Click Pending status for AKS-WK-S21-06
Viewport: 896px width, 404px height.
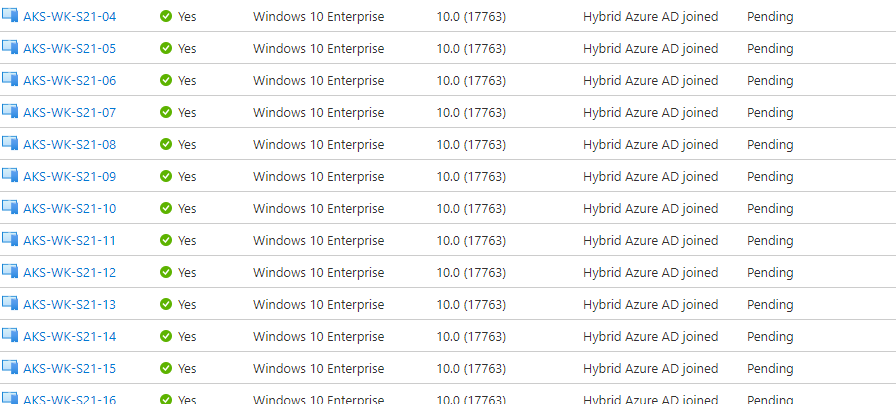click(x=770, y=81)
